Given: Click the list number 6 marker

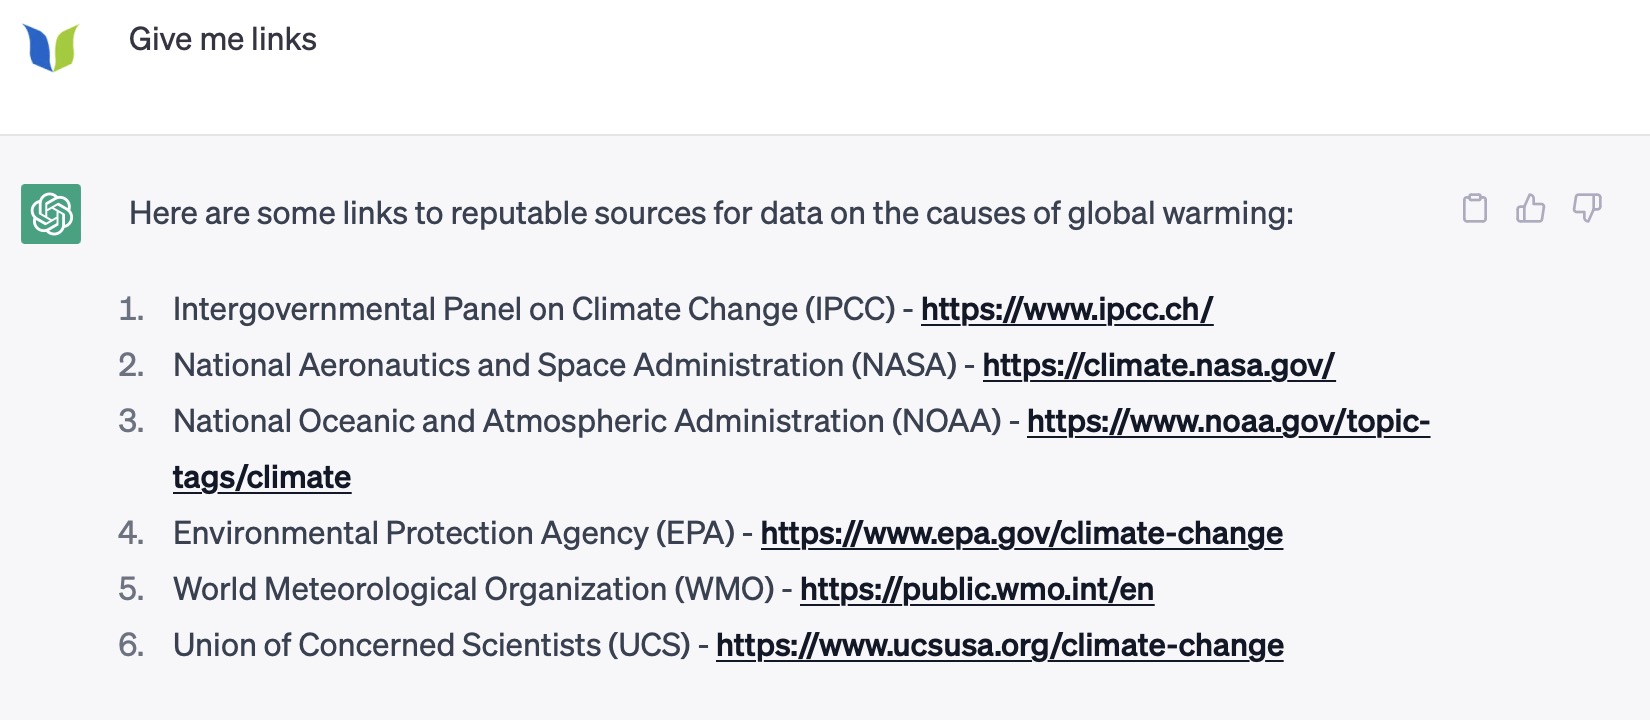Looking at the screenshot, I should tap(131, 646).
